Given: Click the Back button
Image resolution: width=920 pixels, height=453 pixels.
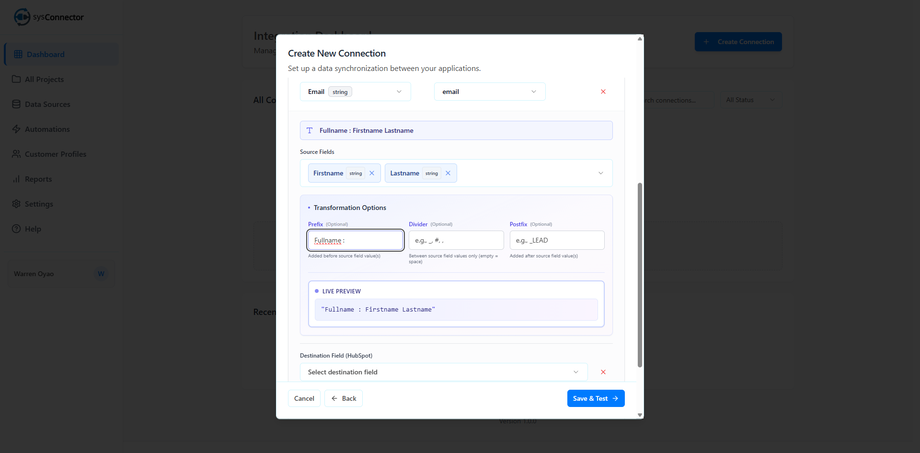Looking at the screenshot, I should (343, 398).
